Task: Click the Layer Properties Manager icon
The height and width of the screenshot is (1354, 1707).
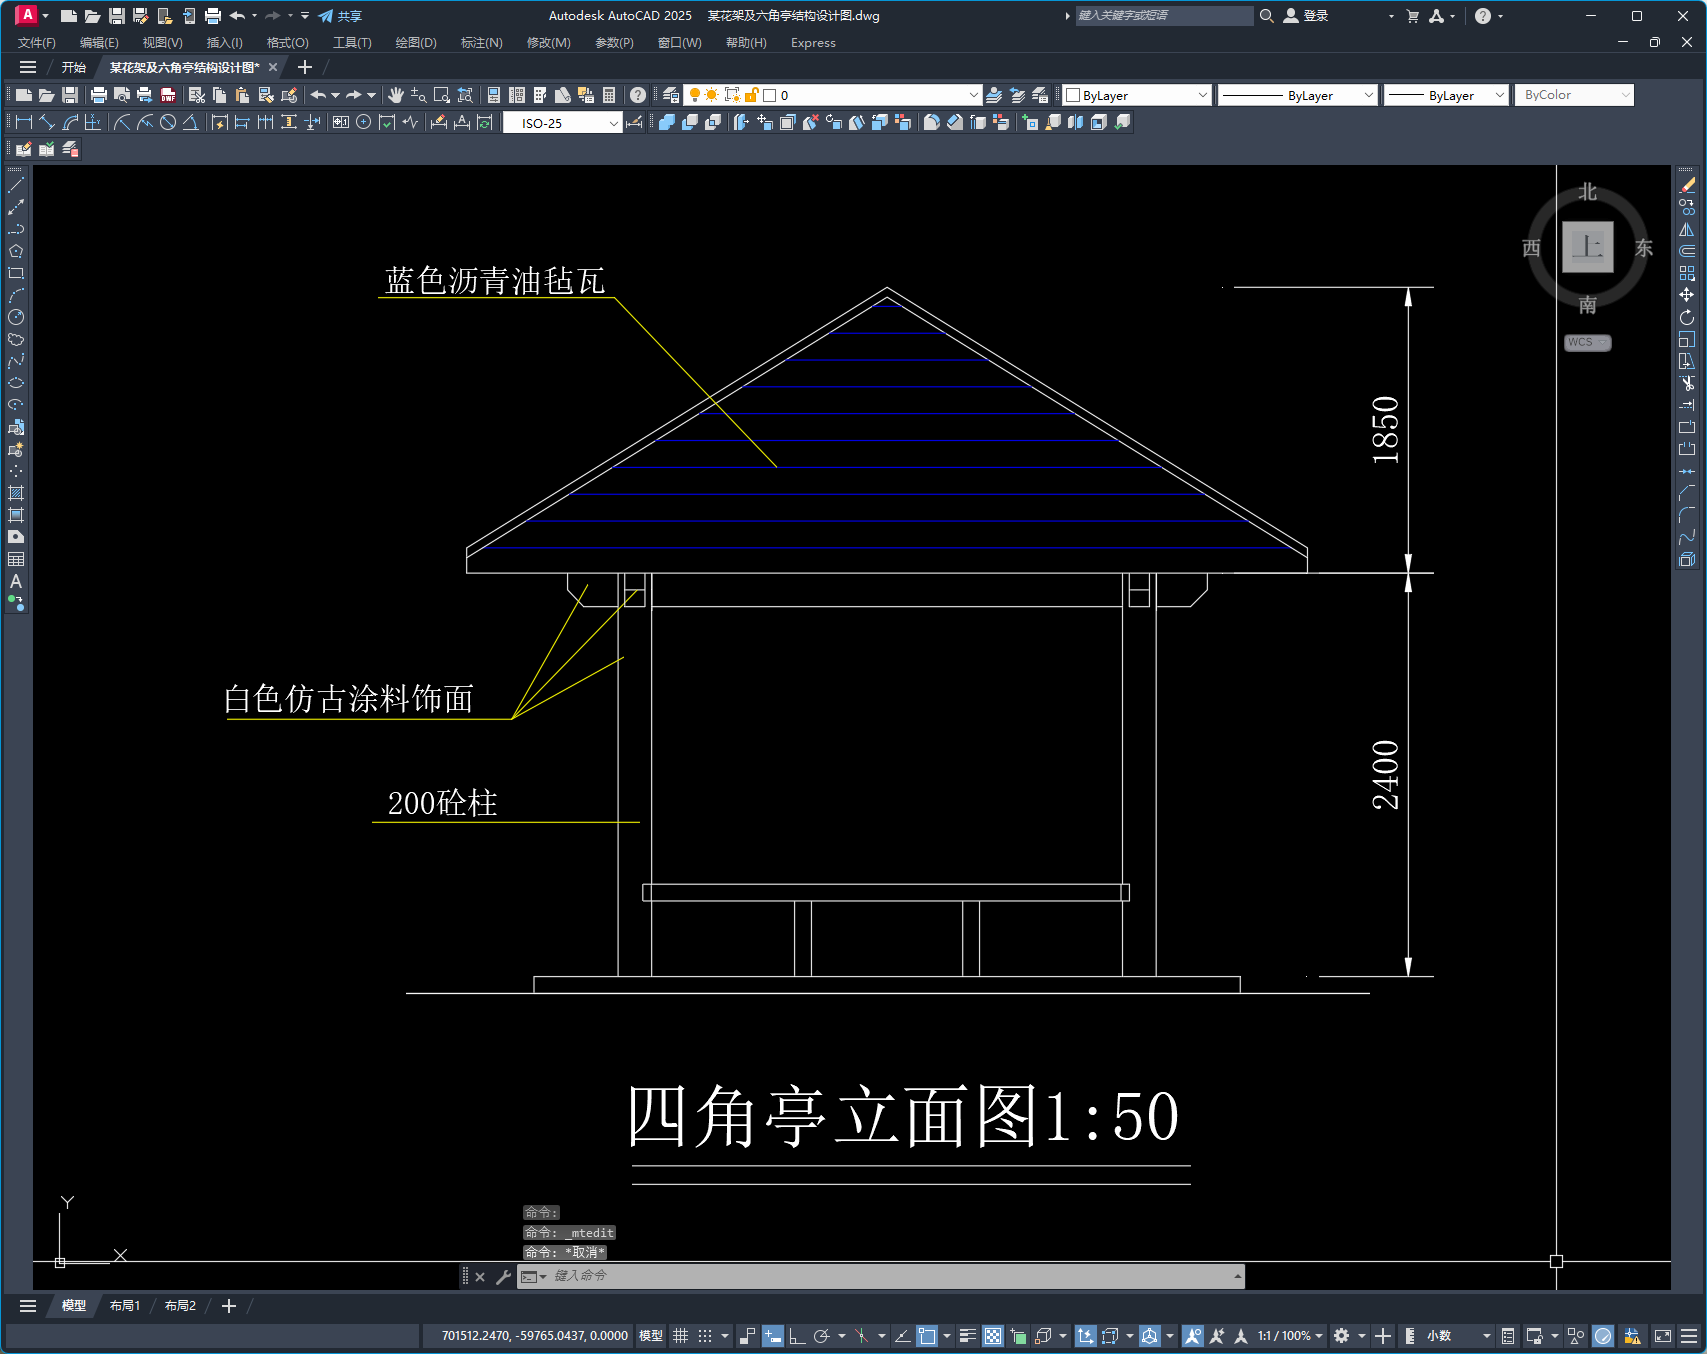Action: point(671,95)
